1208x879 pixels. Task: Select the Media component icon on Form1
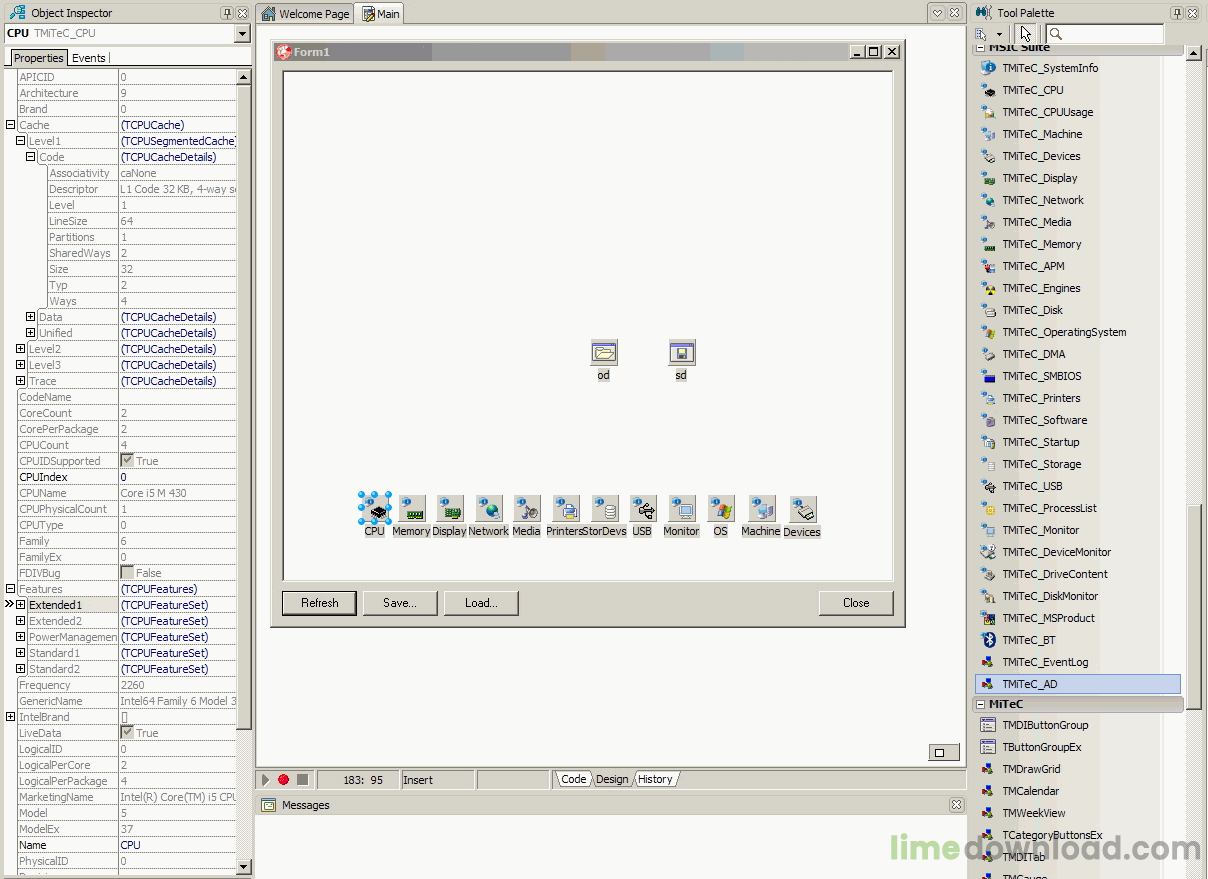(527, 509)
